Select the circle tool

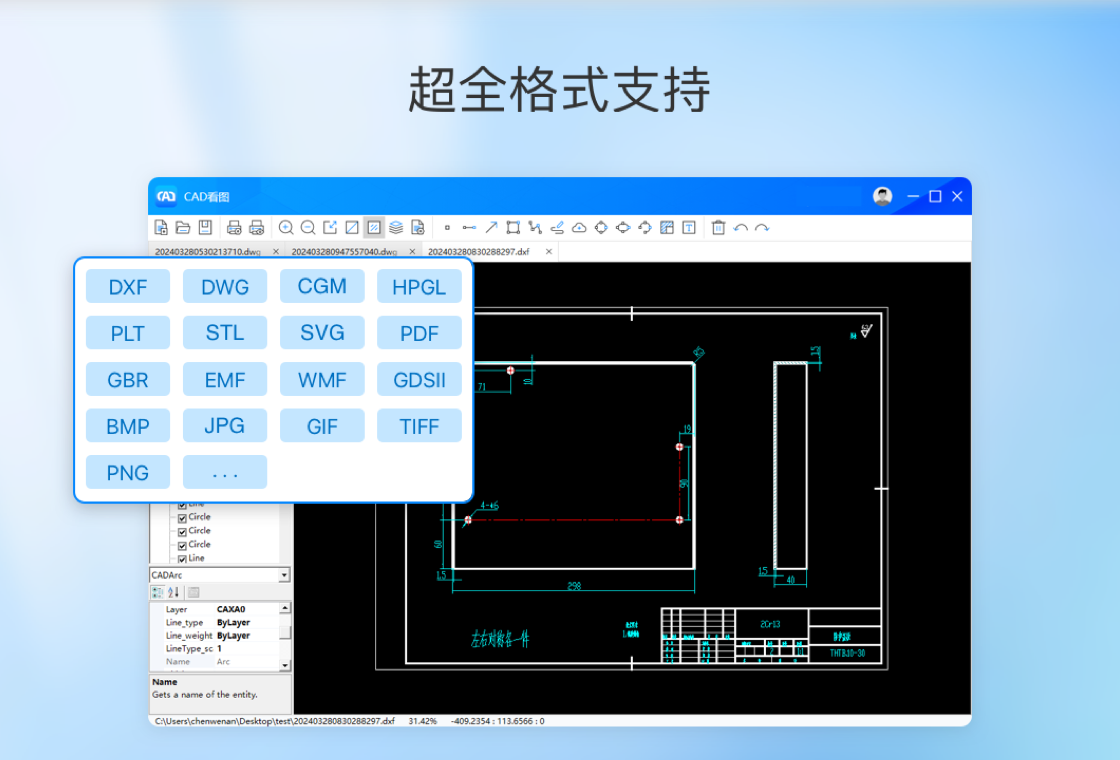click(x=601, y=228)
